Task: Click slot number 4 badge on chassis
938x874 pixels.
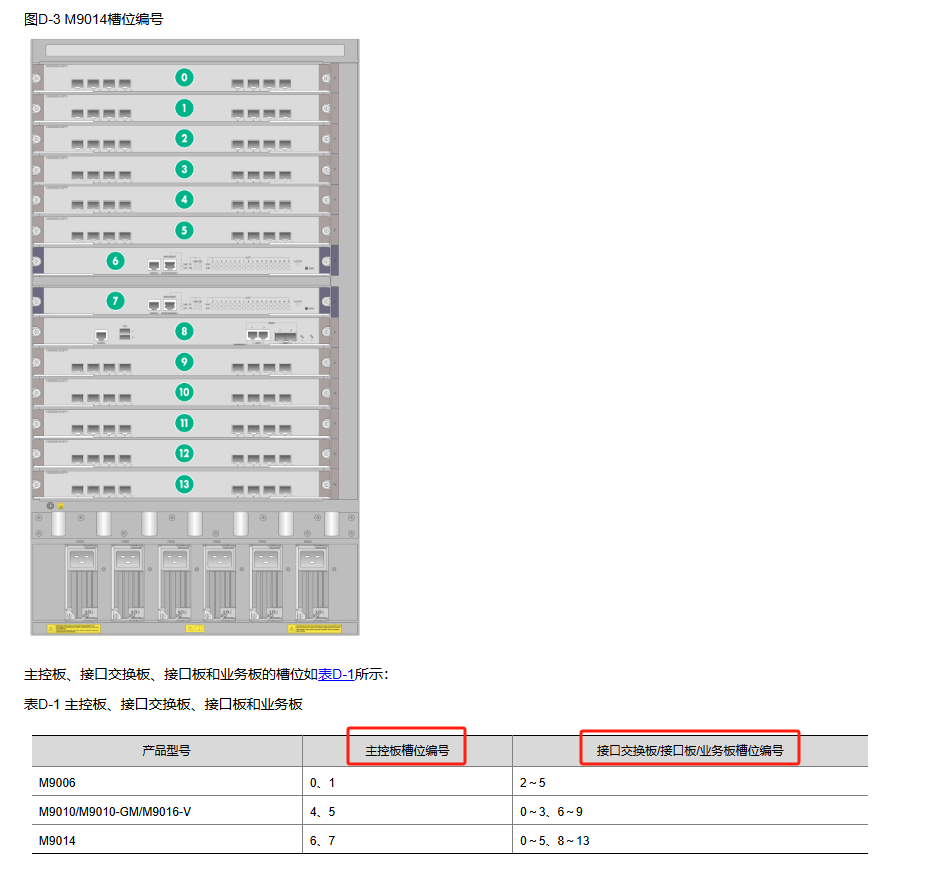Action: pyautogui.click(x=184, y=200)
